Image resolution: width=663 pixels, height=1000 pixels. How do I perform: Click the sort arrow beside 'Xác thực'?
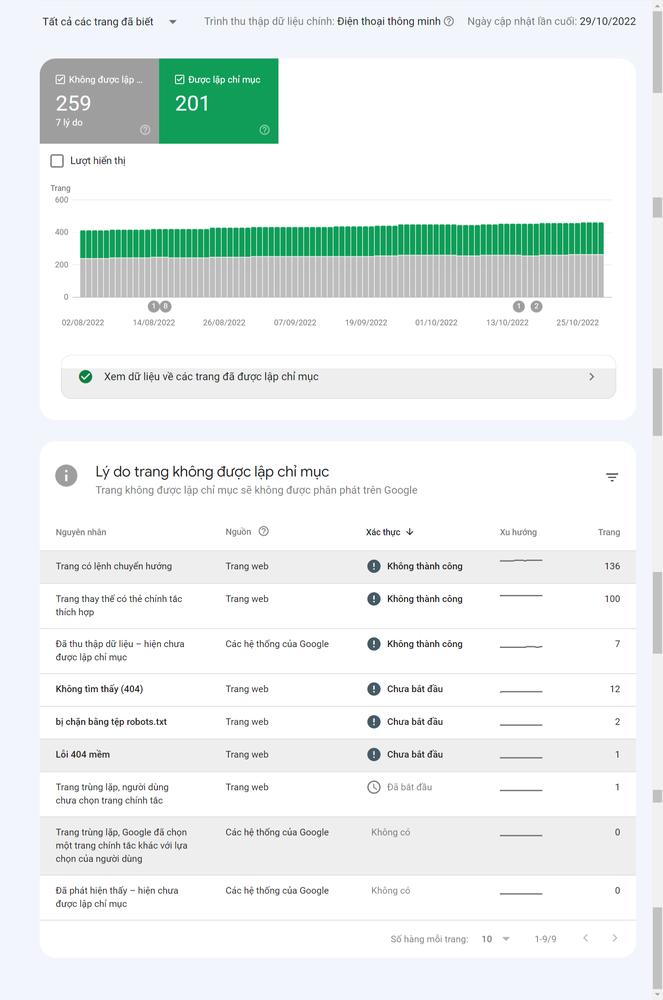tap(409, 531)
